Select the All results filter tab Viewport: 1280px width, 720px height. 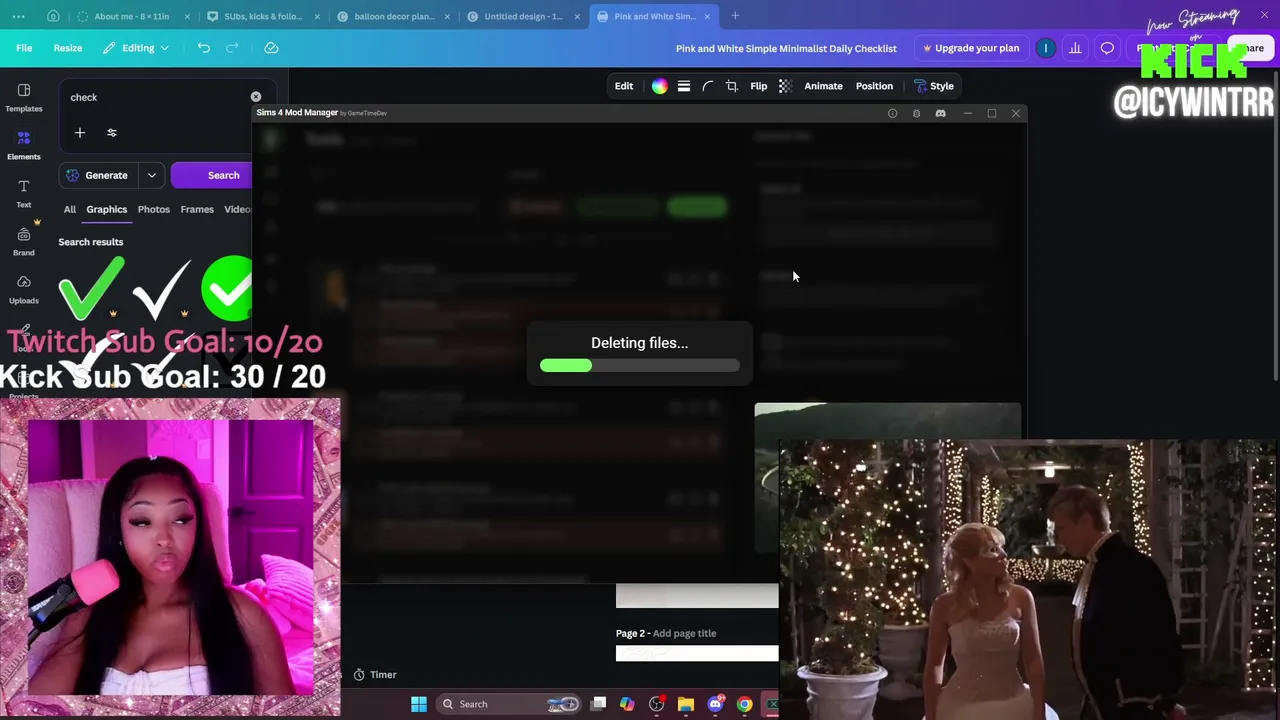(70, 209)
